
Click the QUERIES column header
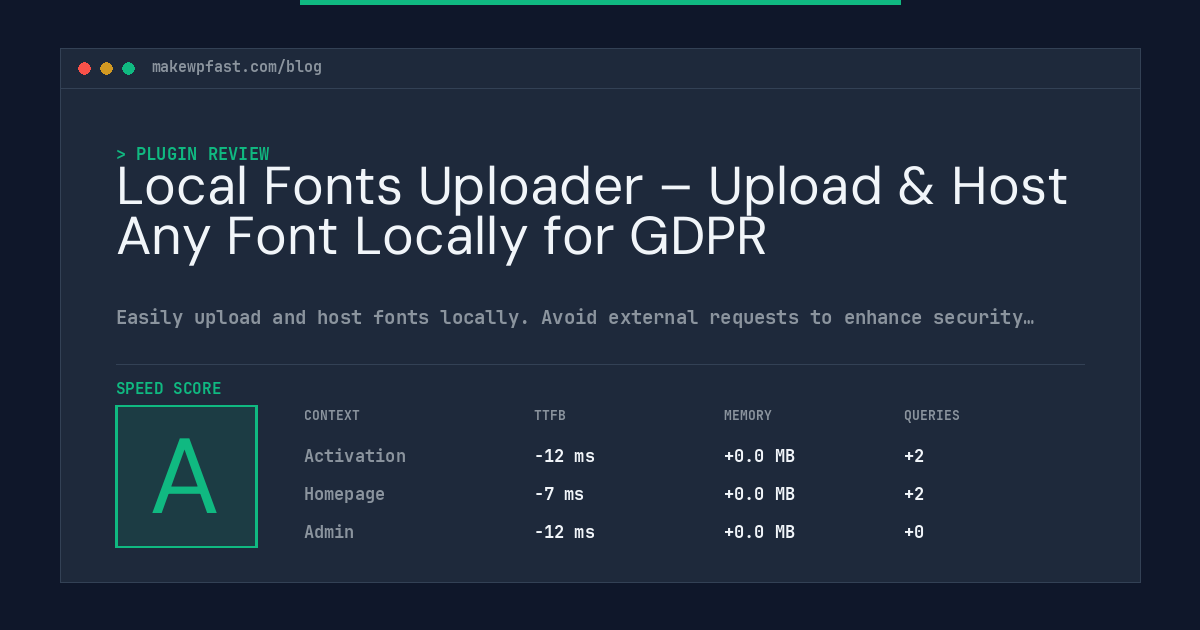932,415
